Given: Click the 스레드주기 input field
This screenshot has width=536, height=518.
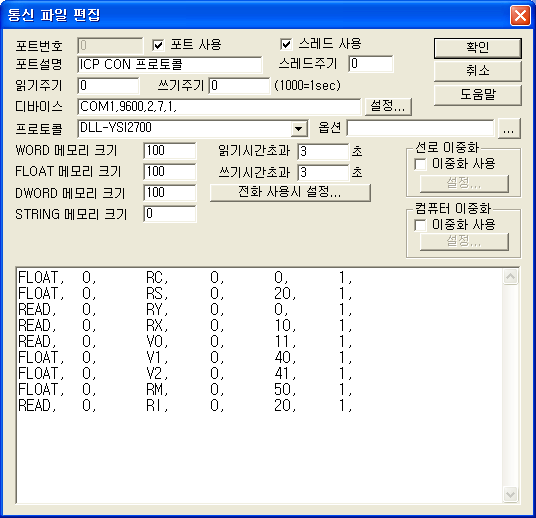Looking at the screenshot, I should (371, 64).
